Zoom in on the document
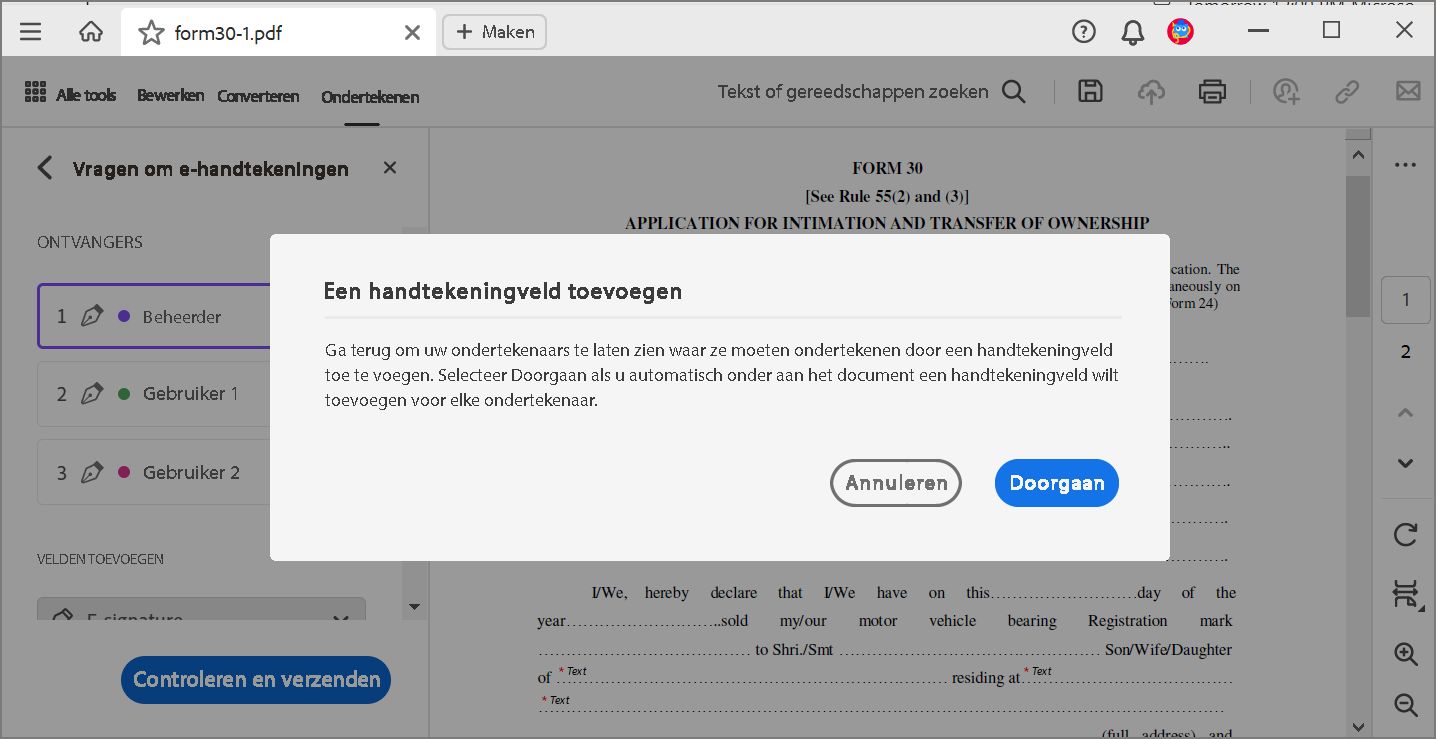Screen dimensions: 1436x739 coord(1405,655)
